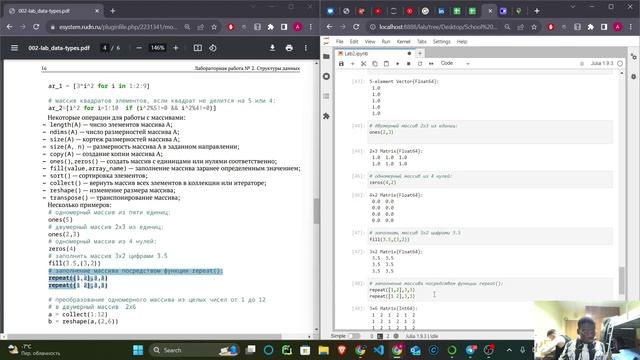This screenshot has width=640, height=360.
Task: Open the JupyterLab File menu
Action: coord(340,42)
